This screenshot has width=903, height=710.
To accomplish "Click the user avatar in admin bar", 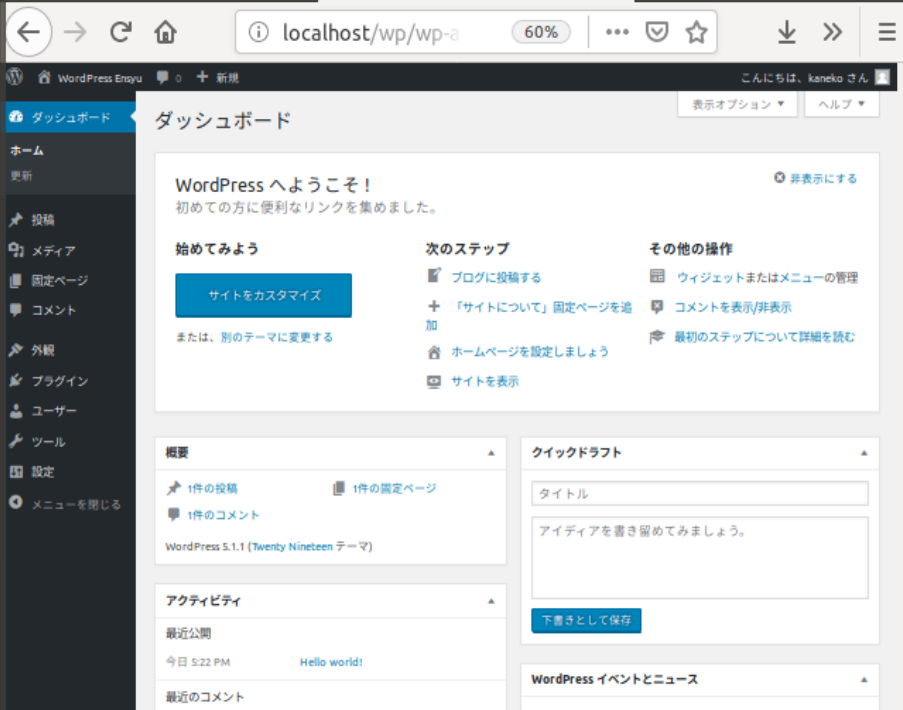I will click(882, 77).
